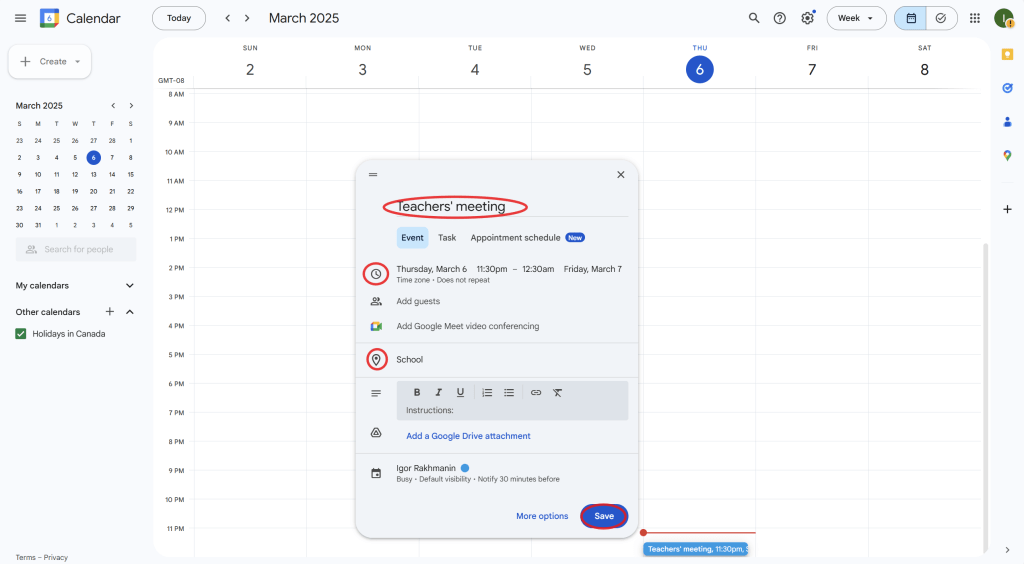
Task: Open More options for the event
Action: [542, 516]
